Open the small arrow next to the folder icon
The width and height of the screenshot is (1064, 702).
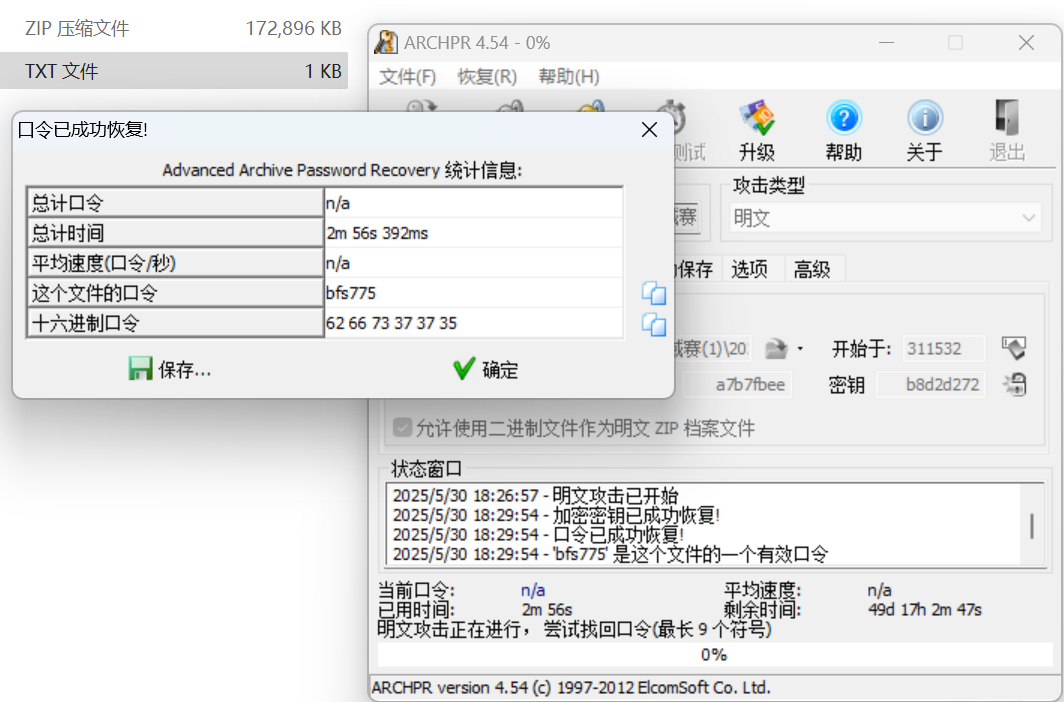pos(800,349)
